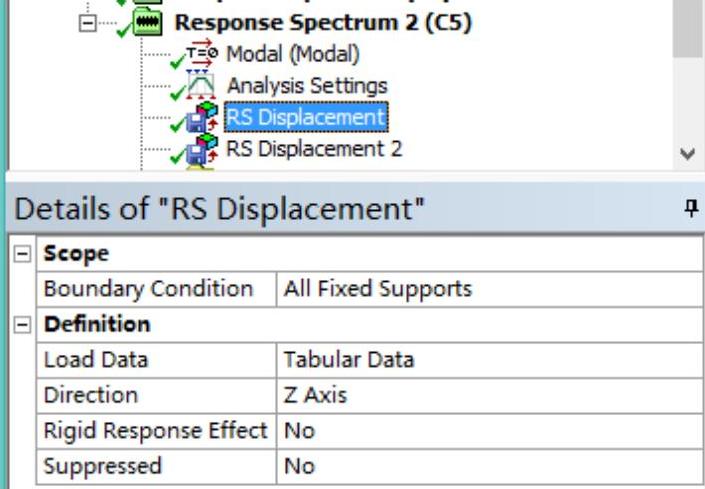Click the tree scrollbar down arrow
Viewport: 705px width, 489px height.
click(x=686, y=154)
